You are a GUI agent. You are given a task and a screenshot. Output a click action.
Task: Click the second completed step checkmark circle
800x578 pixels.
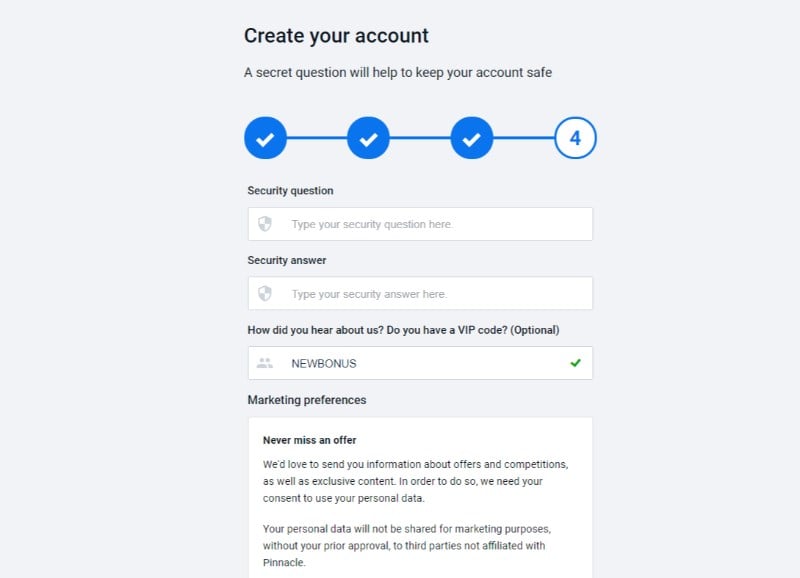pyautogui.click(x=368, y=138)
